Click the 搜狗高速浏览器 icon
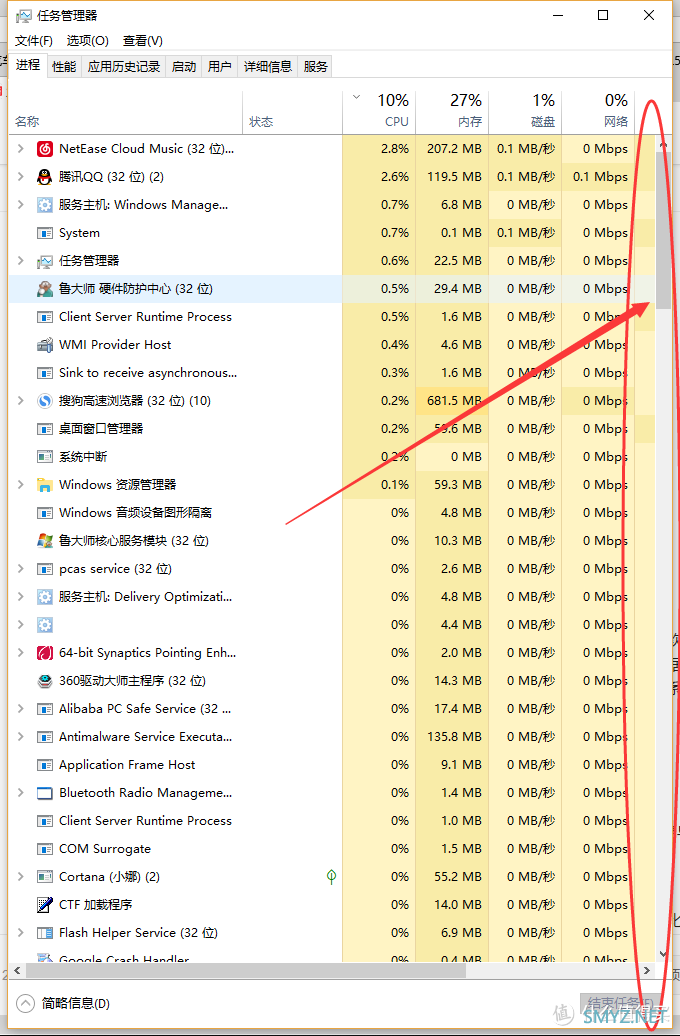This screenshot has width=680, height=1036. coord(44,400)
